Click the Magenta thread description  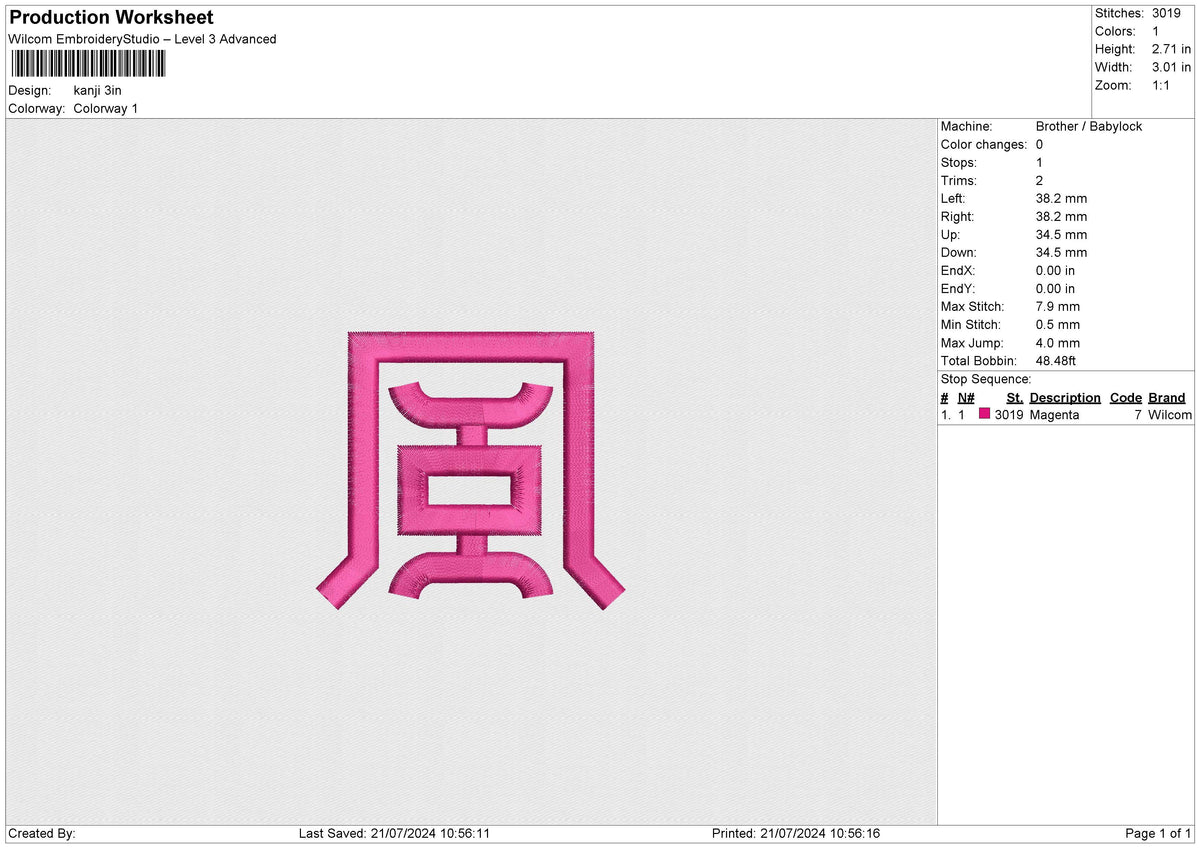click(1054, 415)
